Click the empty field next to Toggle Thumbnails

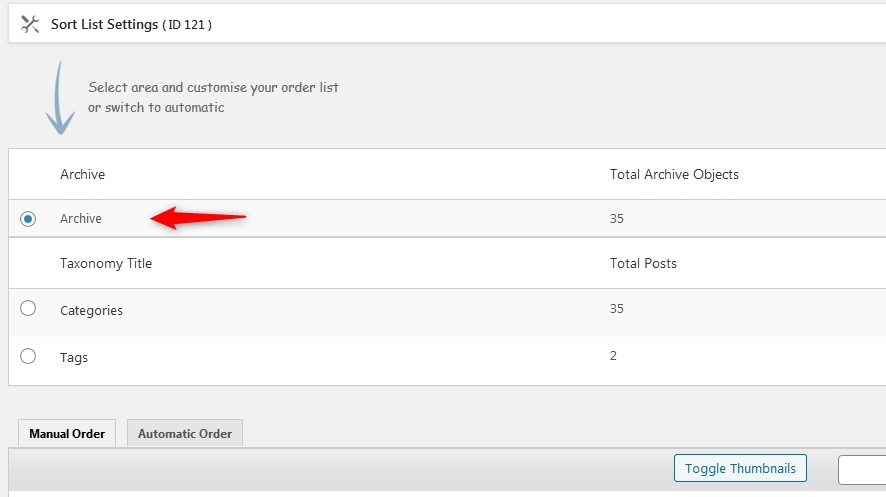[x=862, y=469]
